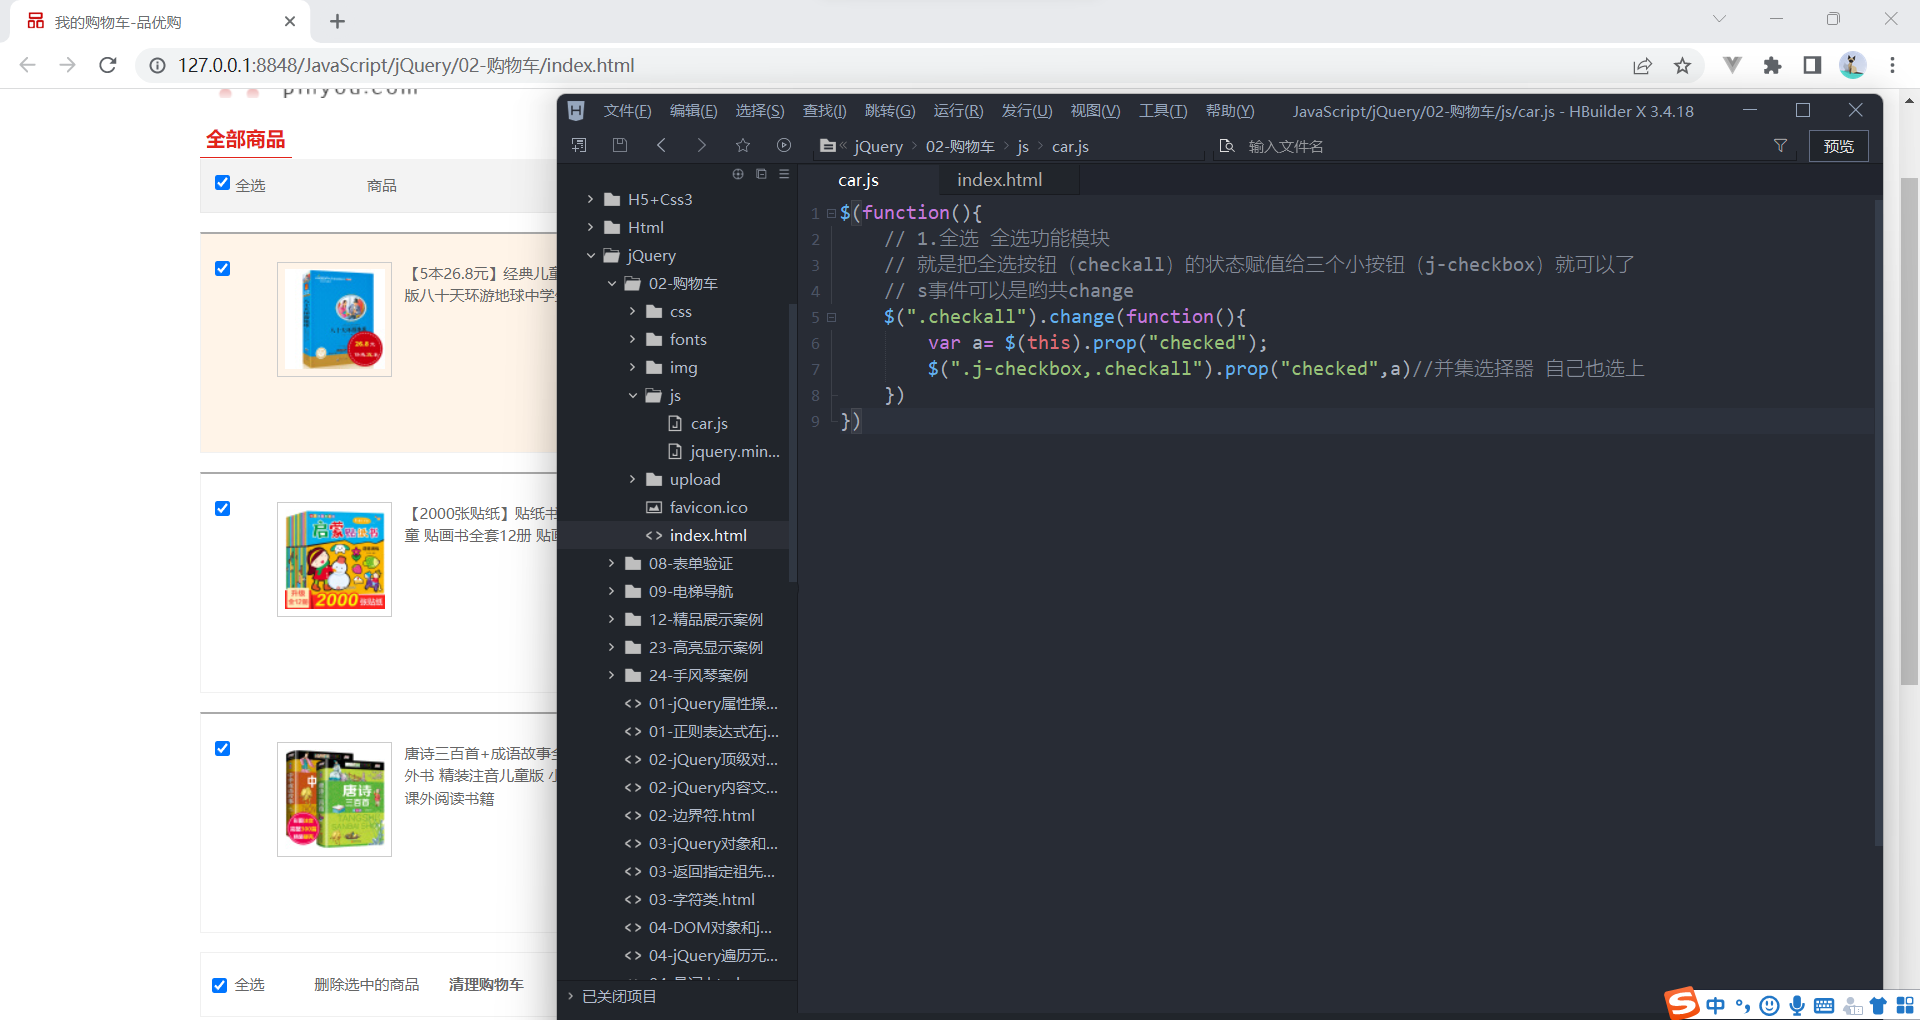Viewport: 1920px width, 1020px height.
Task: Click the 预览 button
Action: [x=1838, y=146]
